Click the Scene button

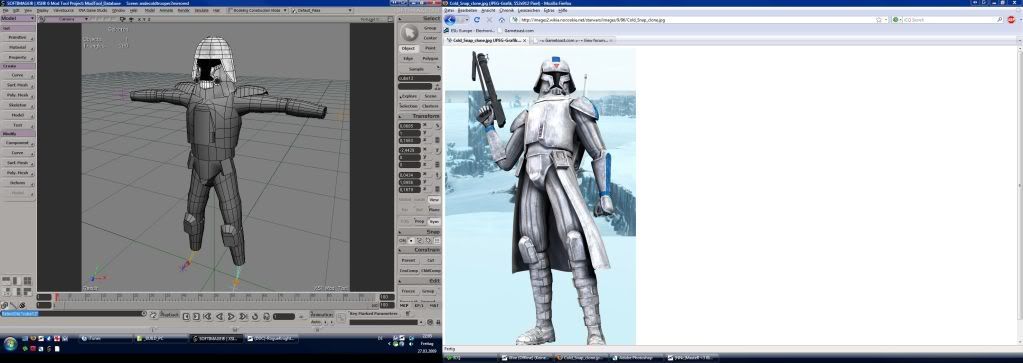coord(431,96)
